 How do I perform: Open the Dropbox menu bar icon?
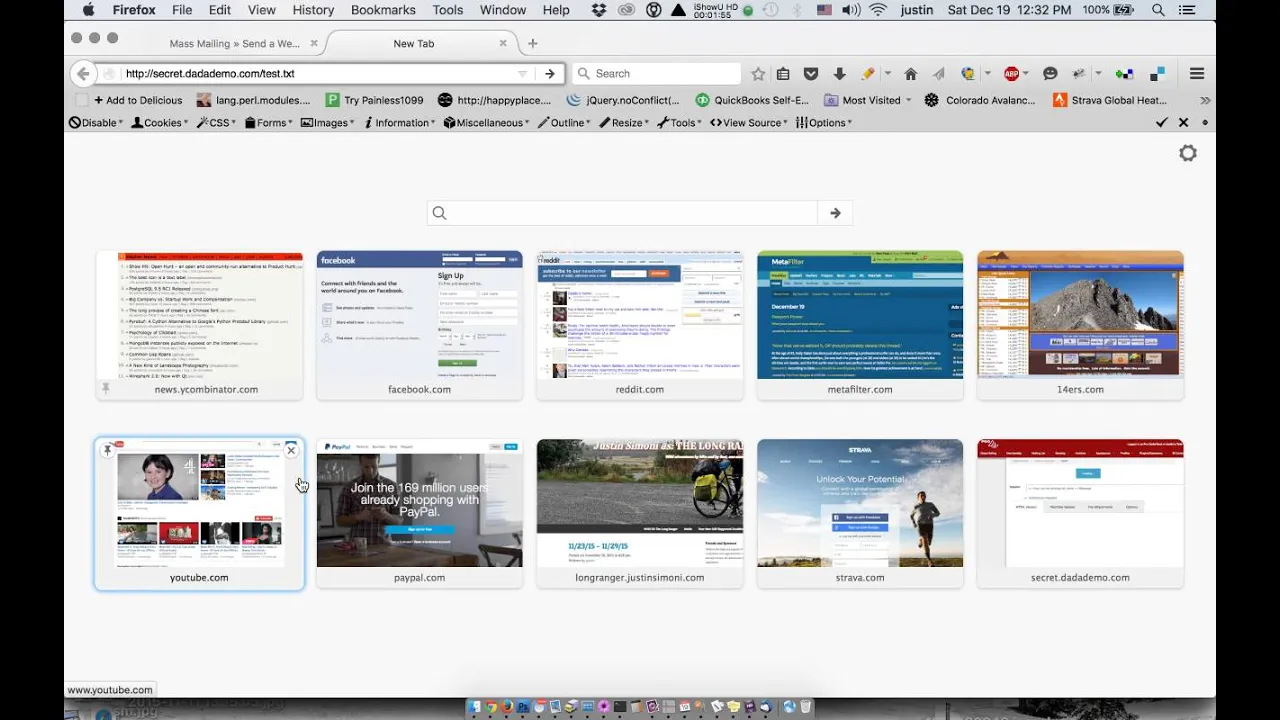(599, 10)
